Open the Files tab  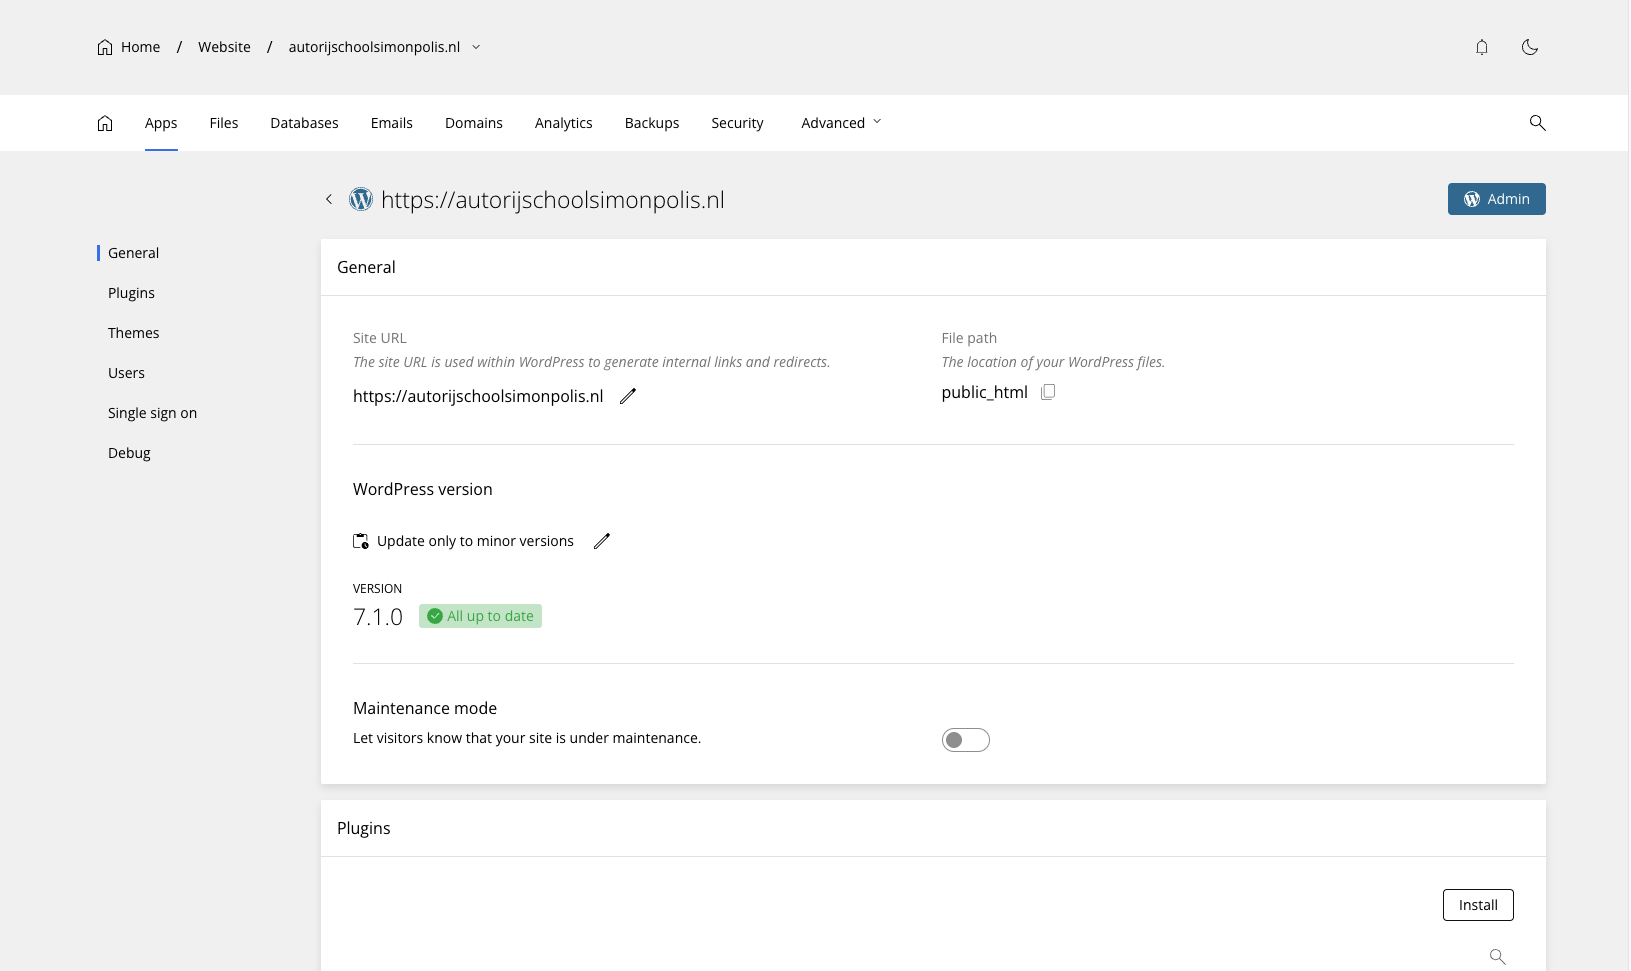(x=224, y=123)
